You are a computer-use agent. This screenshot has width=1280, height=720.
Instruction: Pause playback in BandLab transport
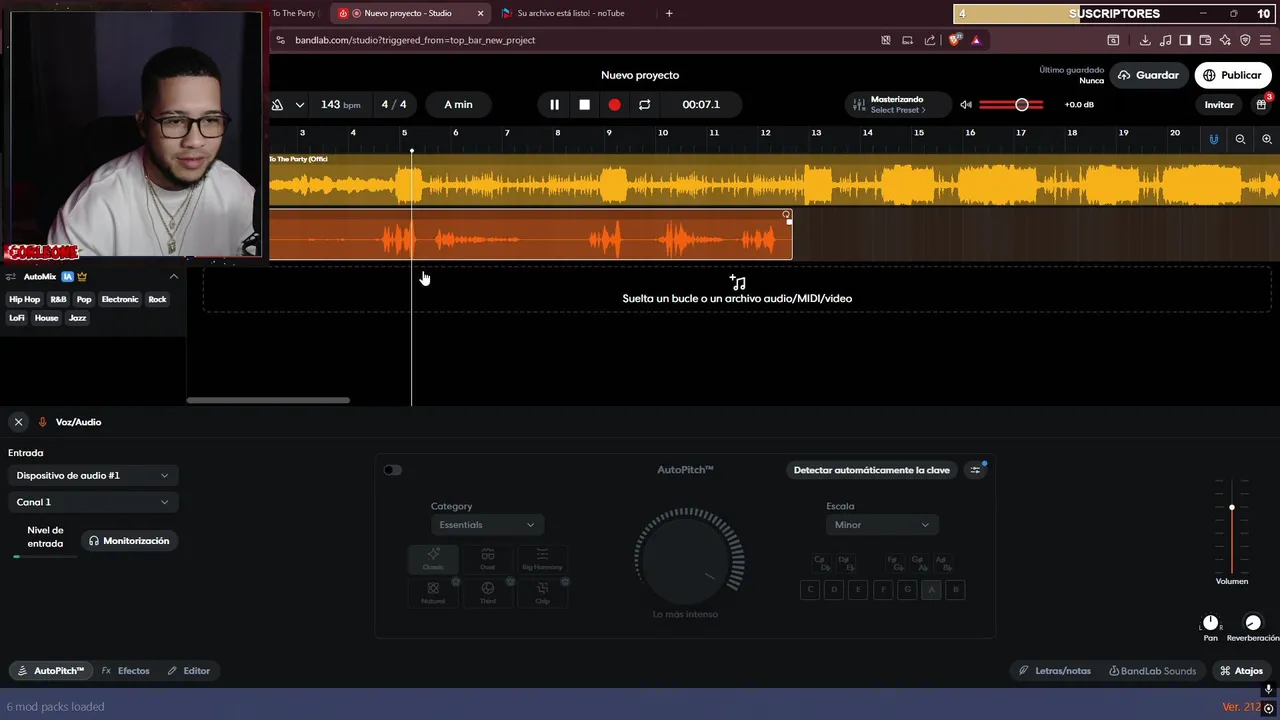554,104
